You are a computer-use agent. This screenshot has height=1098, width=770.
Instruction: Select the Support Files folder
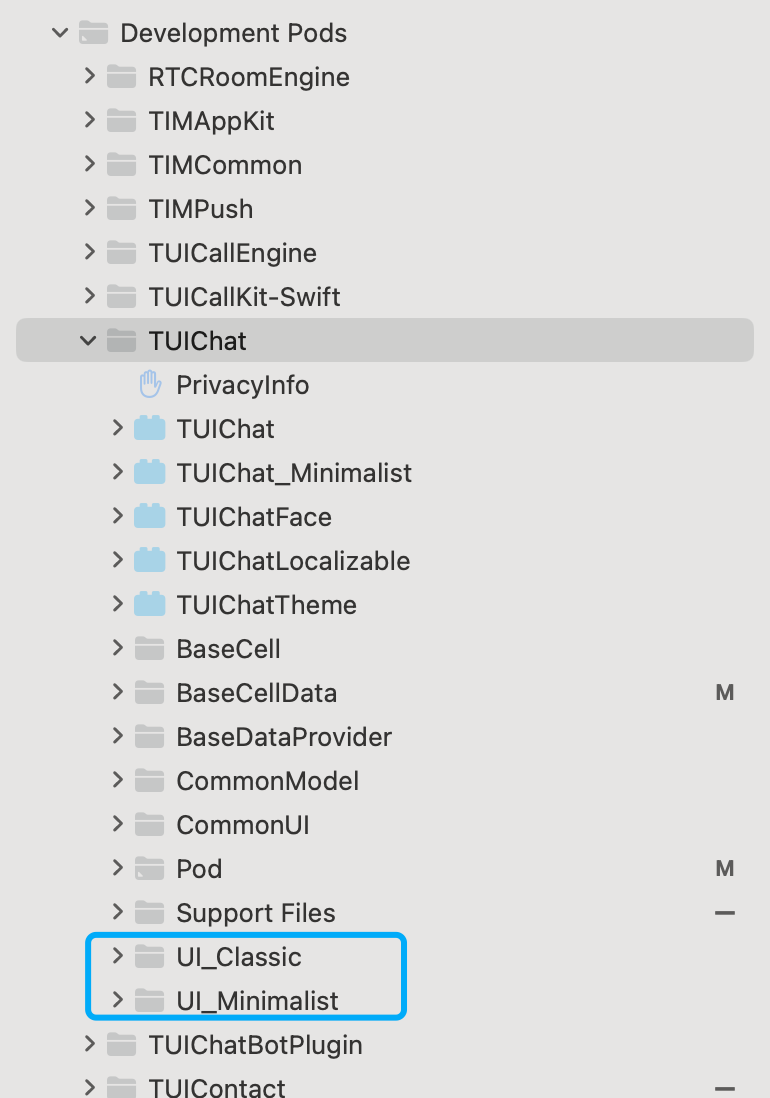256,913
